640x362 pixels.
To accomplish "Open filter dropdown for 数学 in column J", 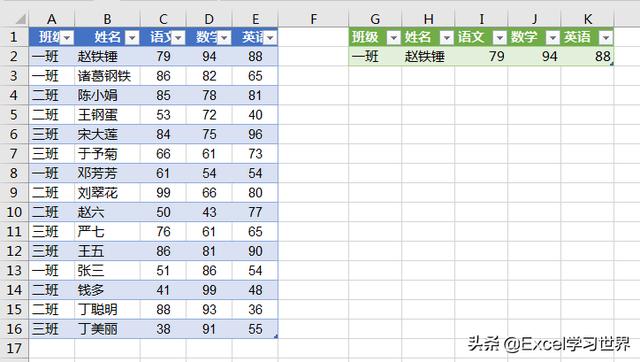I will [x=553, y=38].
